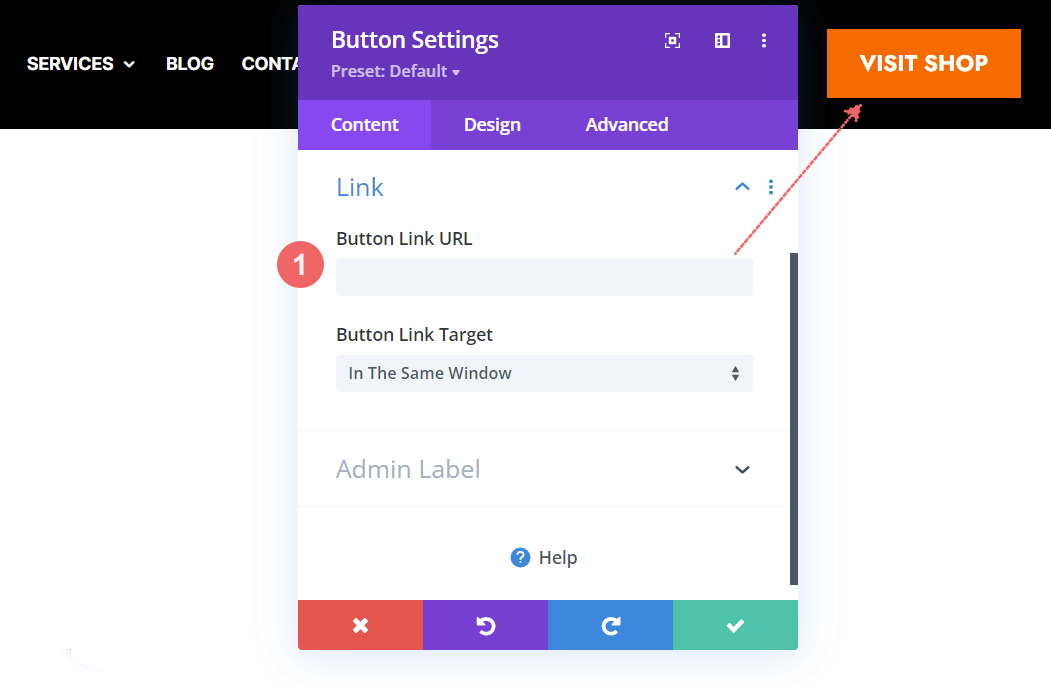
Task: Click the modal scrollbar on the right
Action: point(794,420)
